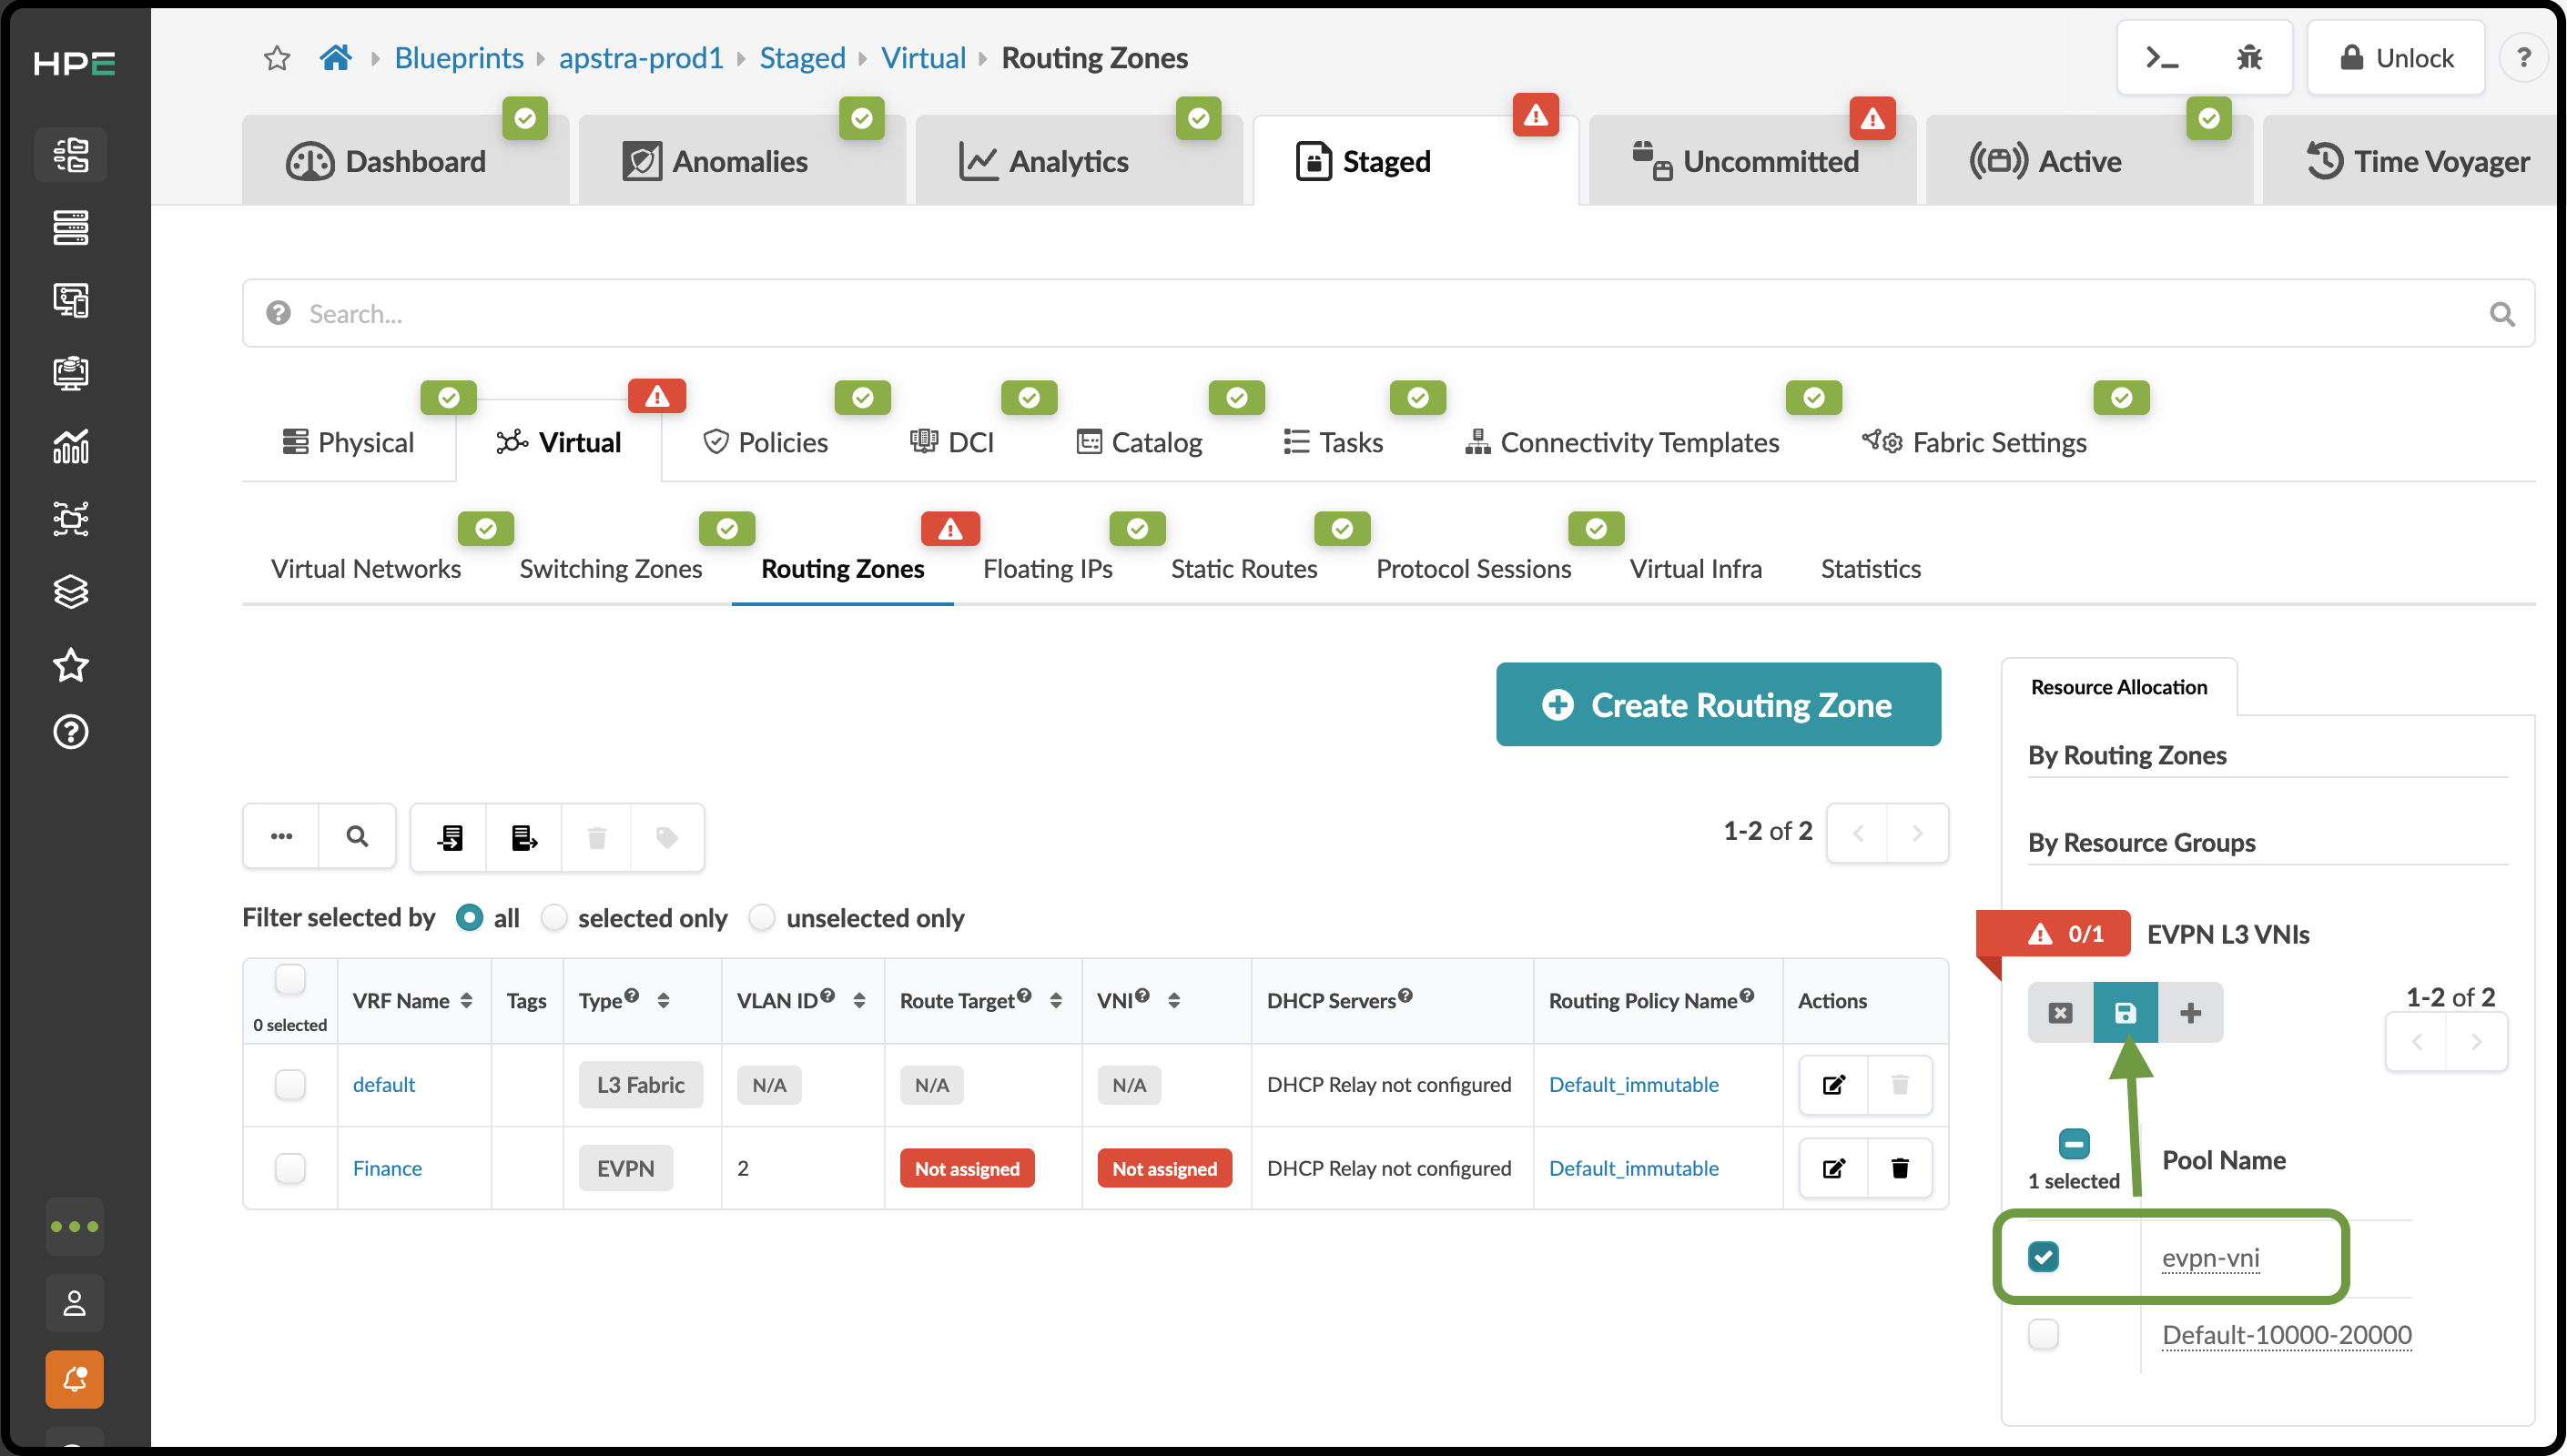The image size is (2567, 1456).
Task: Switch to the Uncommitted tab
Action: (x=1751, y=161)
